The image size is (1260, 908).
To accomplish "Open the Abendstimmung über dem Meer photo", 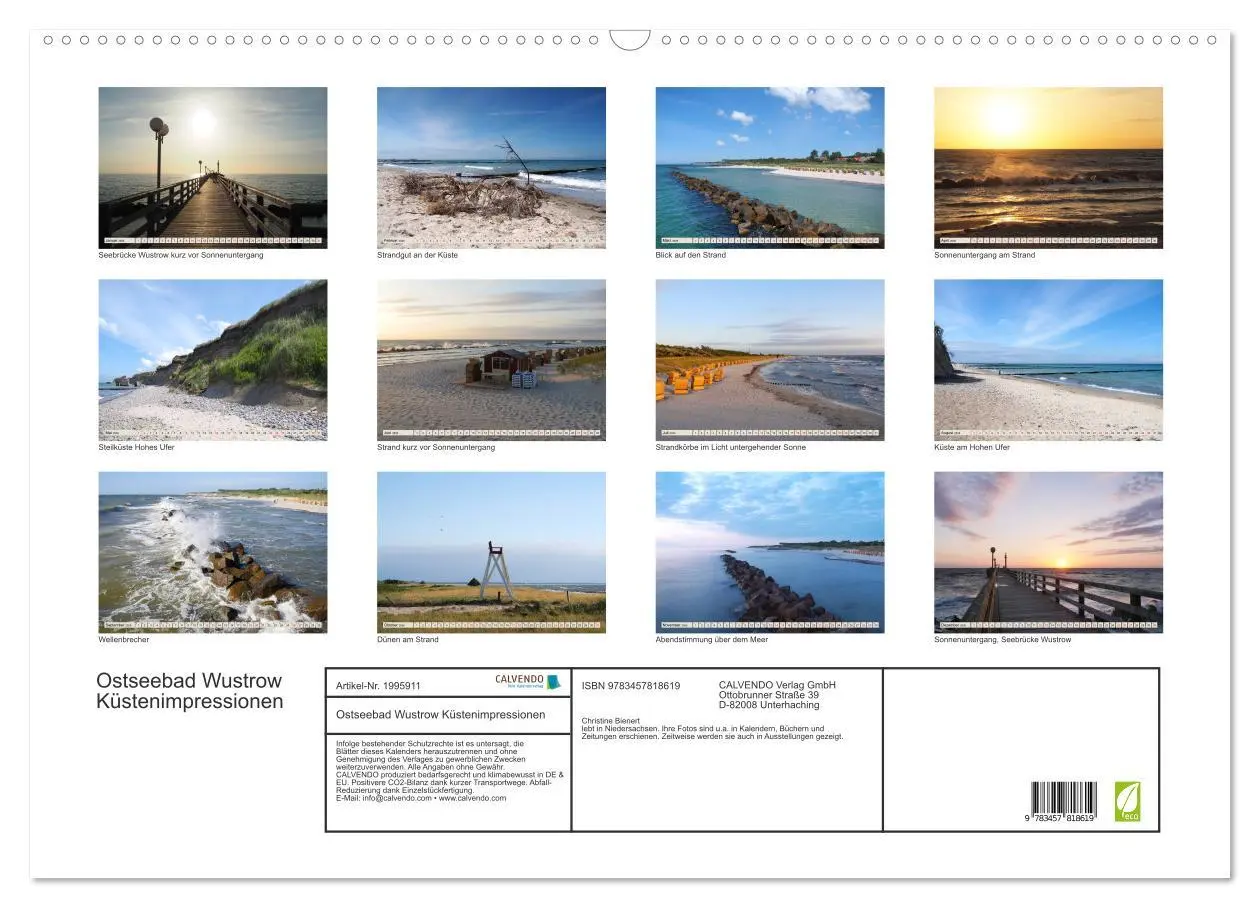I will tap(770, 552).
